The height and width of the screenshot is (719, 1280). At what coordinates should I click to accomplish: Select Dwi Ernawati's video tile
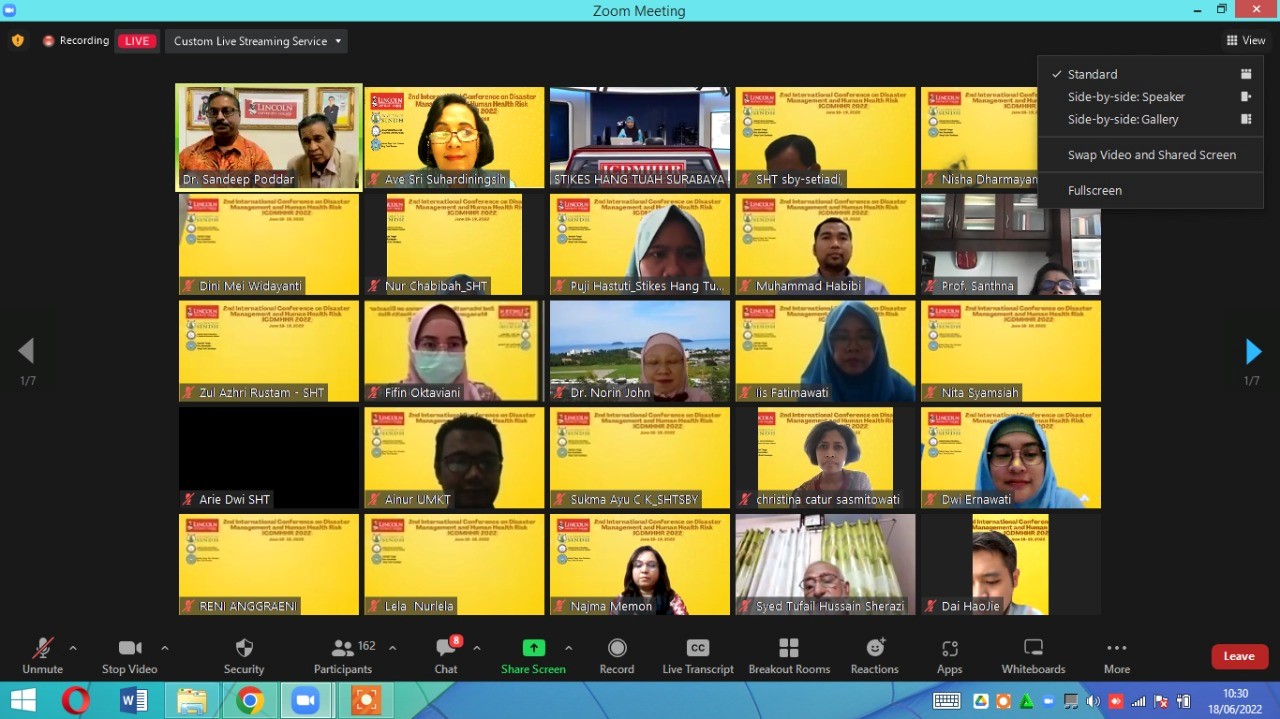[1011, 458]
